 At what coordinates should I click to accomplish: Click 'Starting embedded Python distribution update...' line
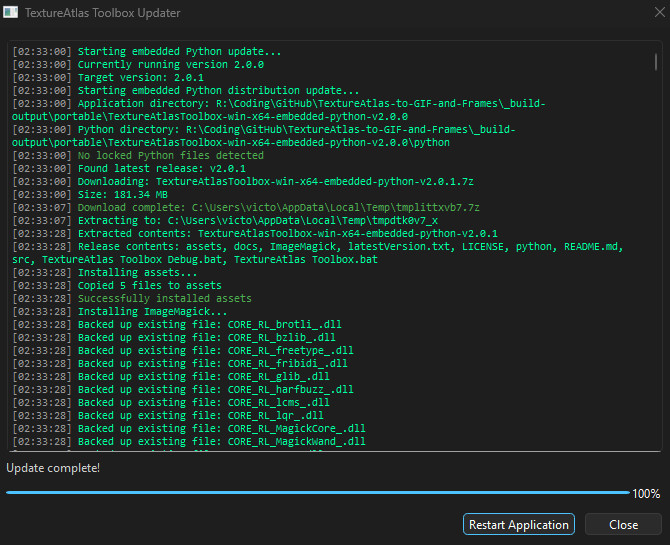point(185,90)
